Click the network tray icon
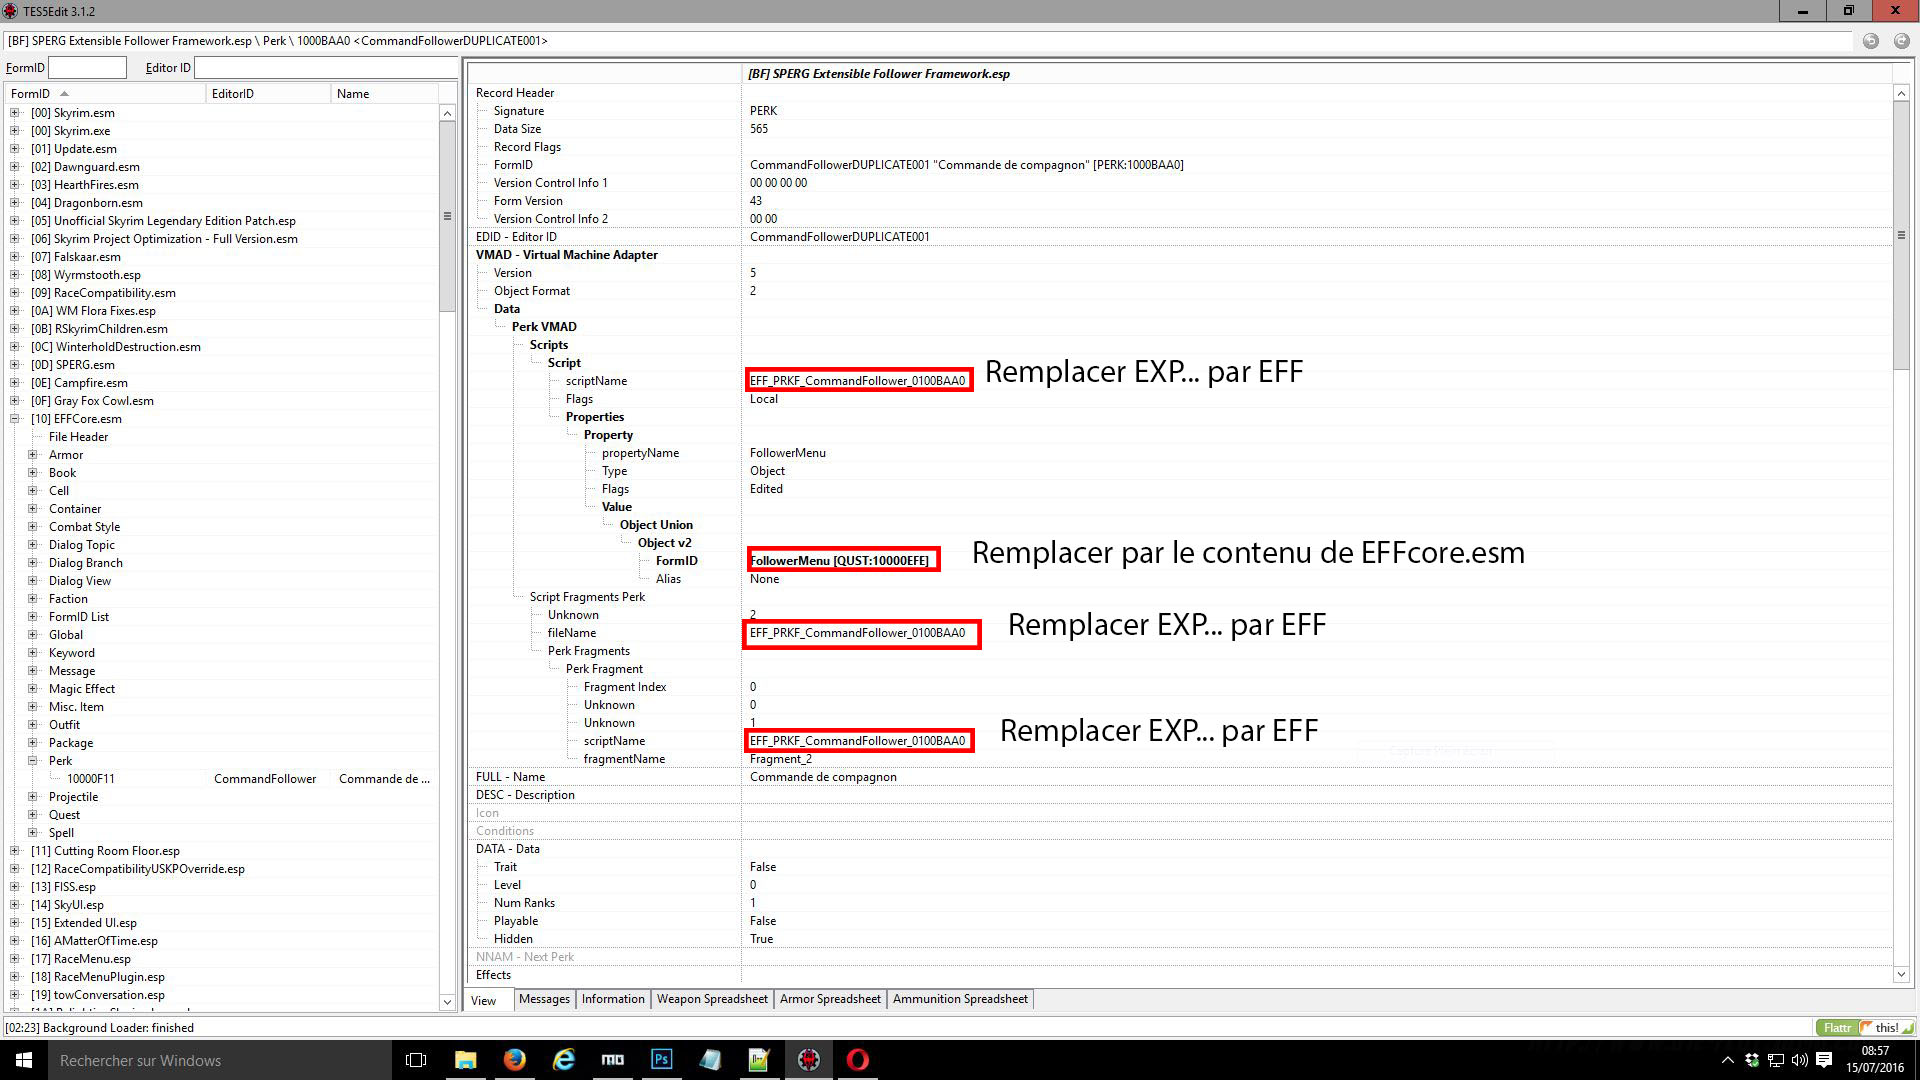Screen dimensions: 1920x1080 coord(1776,1060)
